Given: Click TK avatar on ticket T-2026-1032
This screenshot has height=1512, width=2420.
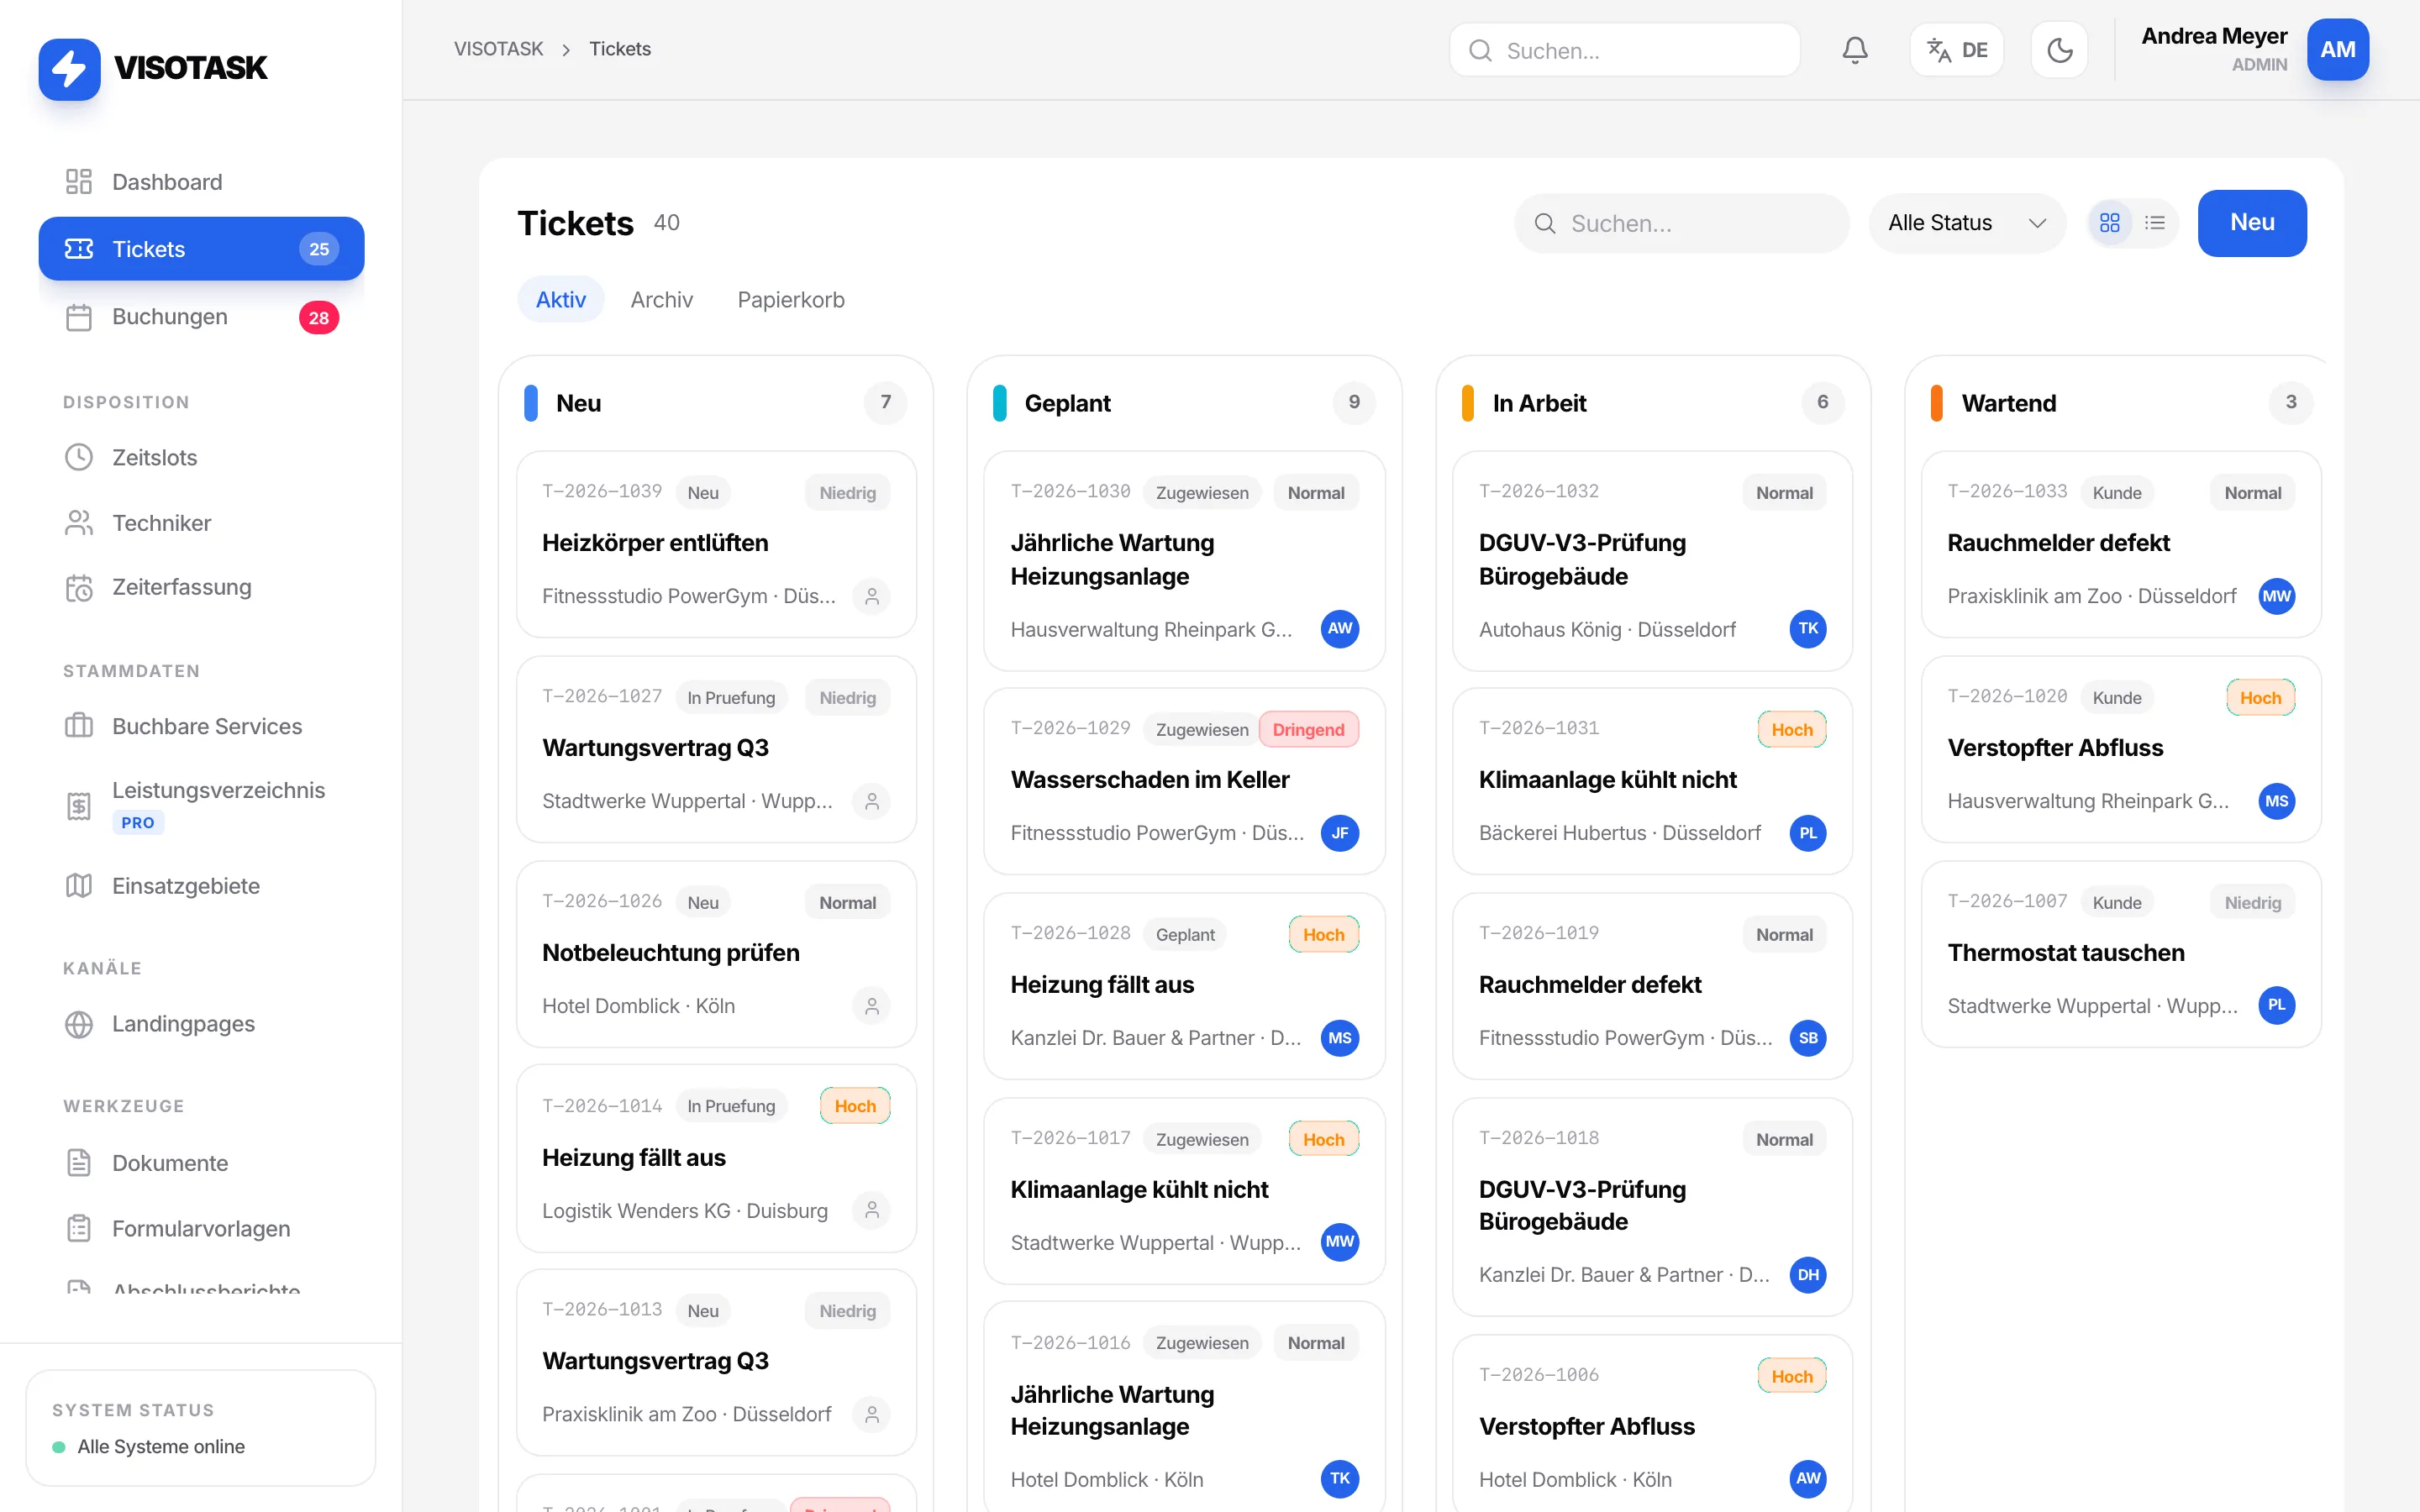Looking at the screenshot, I should pyautogui.click(x=1808, y=629).
